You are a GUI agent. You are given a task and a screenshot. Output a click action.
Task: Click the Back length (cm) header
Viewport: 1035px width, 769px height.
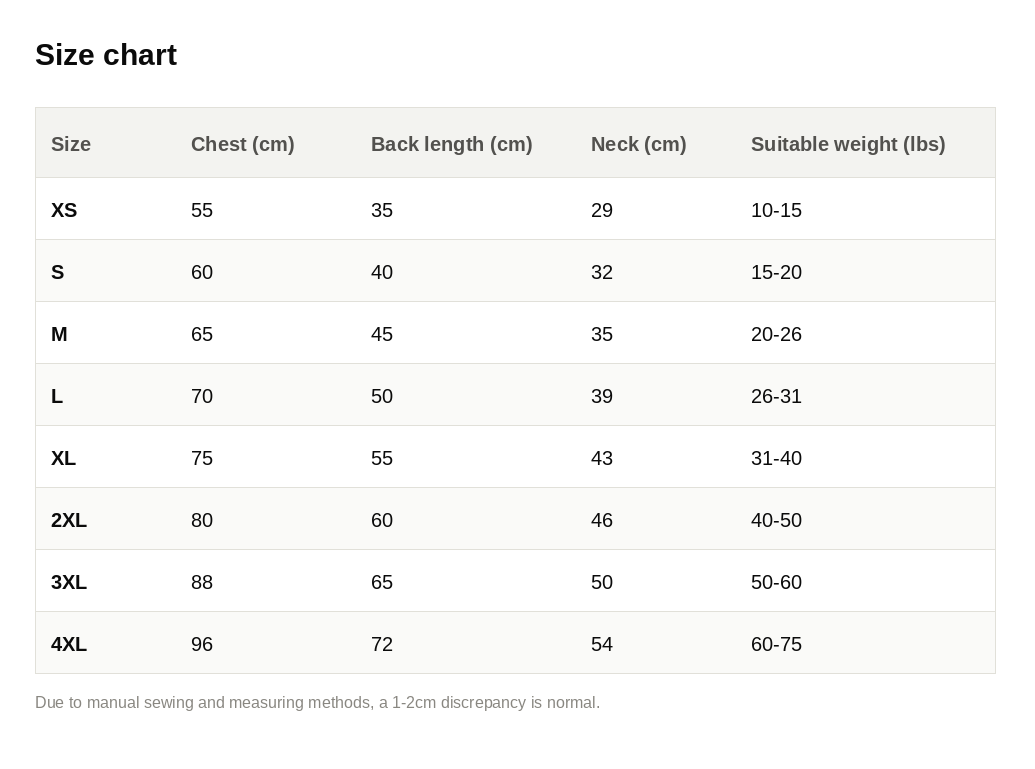(x=451, y=144)
